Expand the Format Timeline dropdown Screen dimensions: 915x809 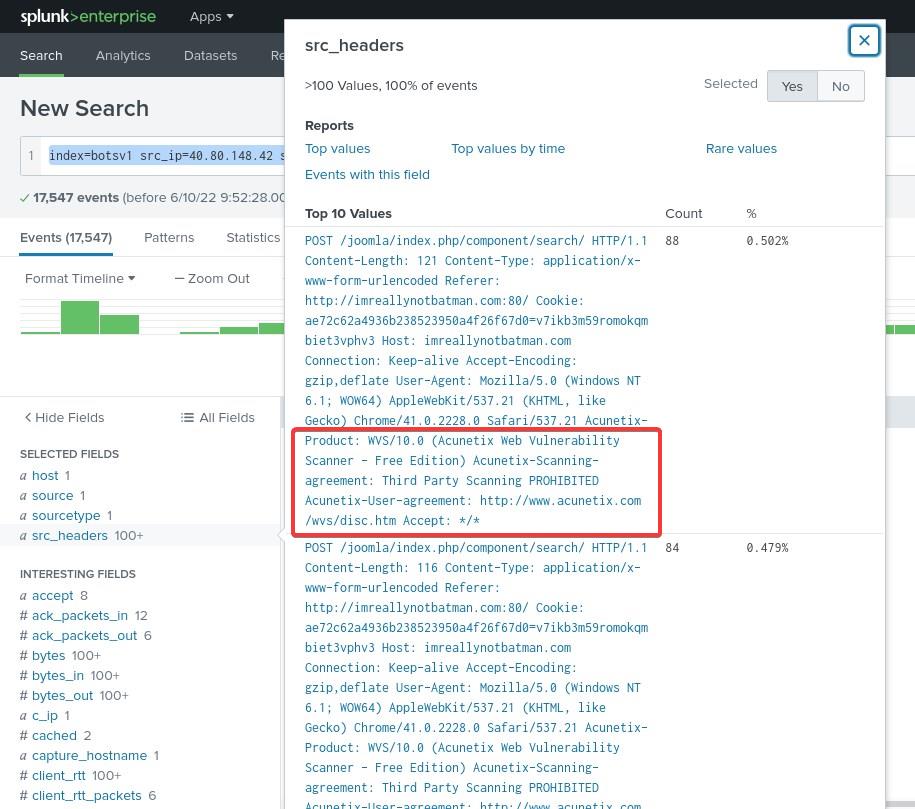[x=80, y=278]
